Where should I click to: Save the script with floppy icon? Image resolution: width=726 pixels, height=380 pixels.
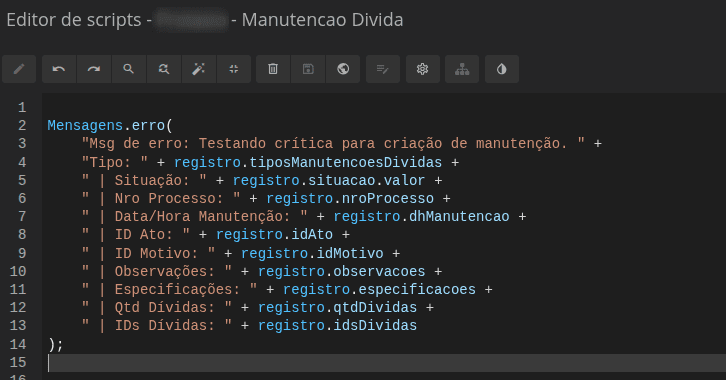point(308,69)
